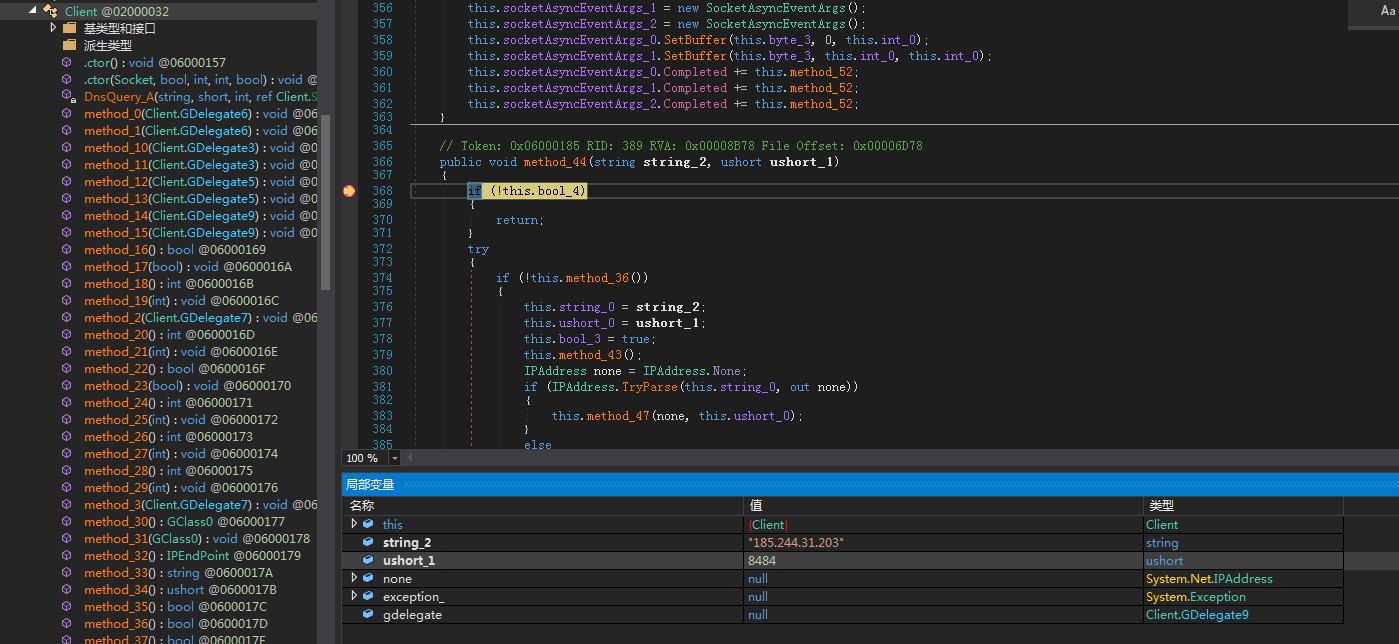
Task: Select method_33() : string in the tree
Action: click(x=178, y=572)
